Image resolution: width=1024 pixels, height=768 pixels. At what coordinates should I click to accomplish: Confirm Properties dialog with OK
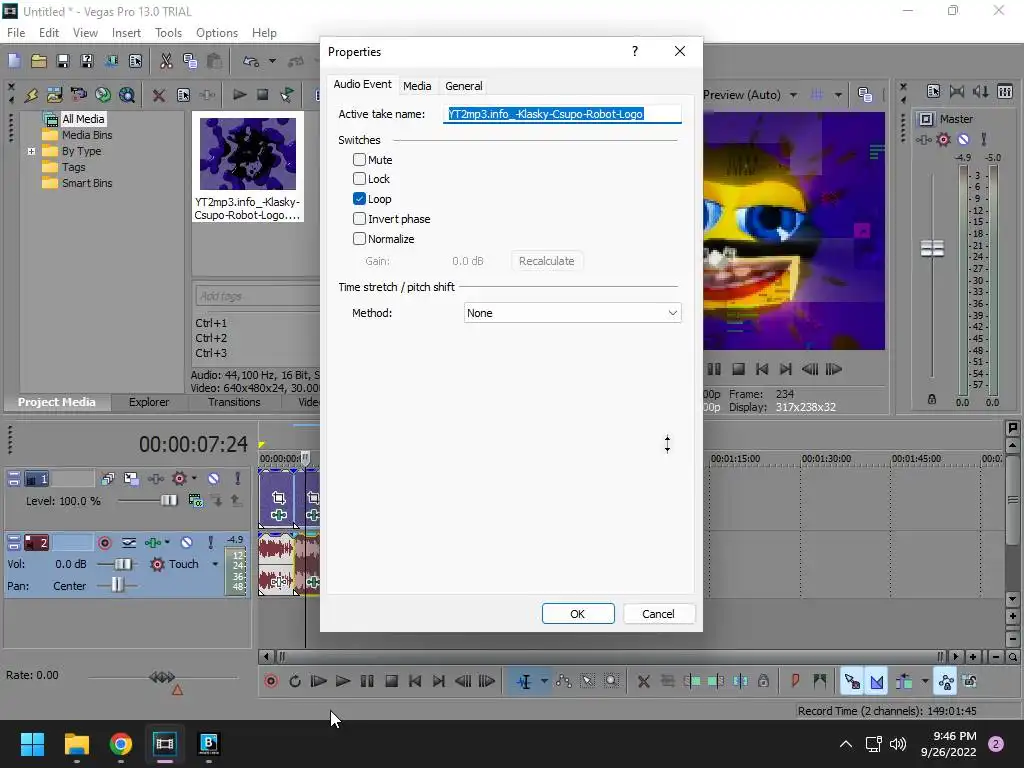click(578, 614)
